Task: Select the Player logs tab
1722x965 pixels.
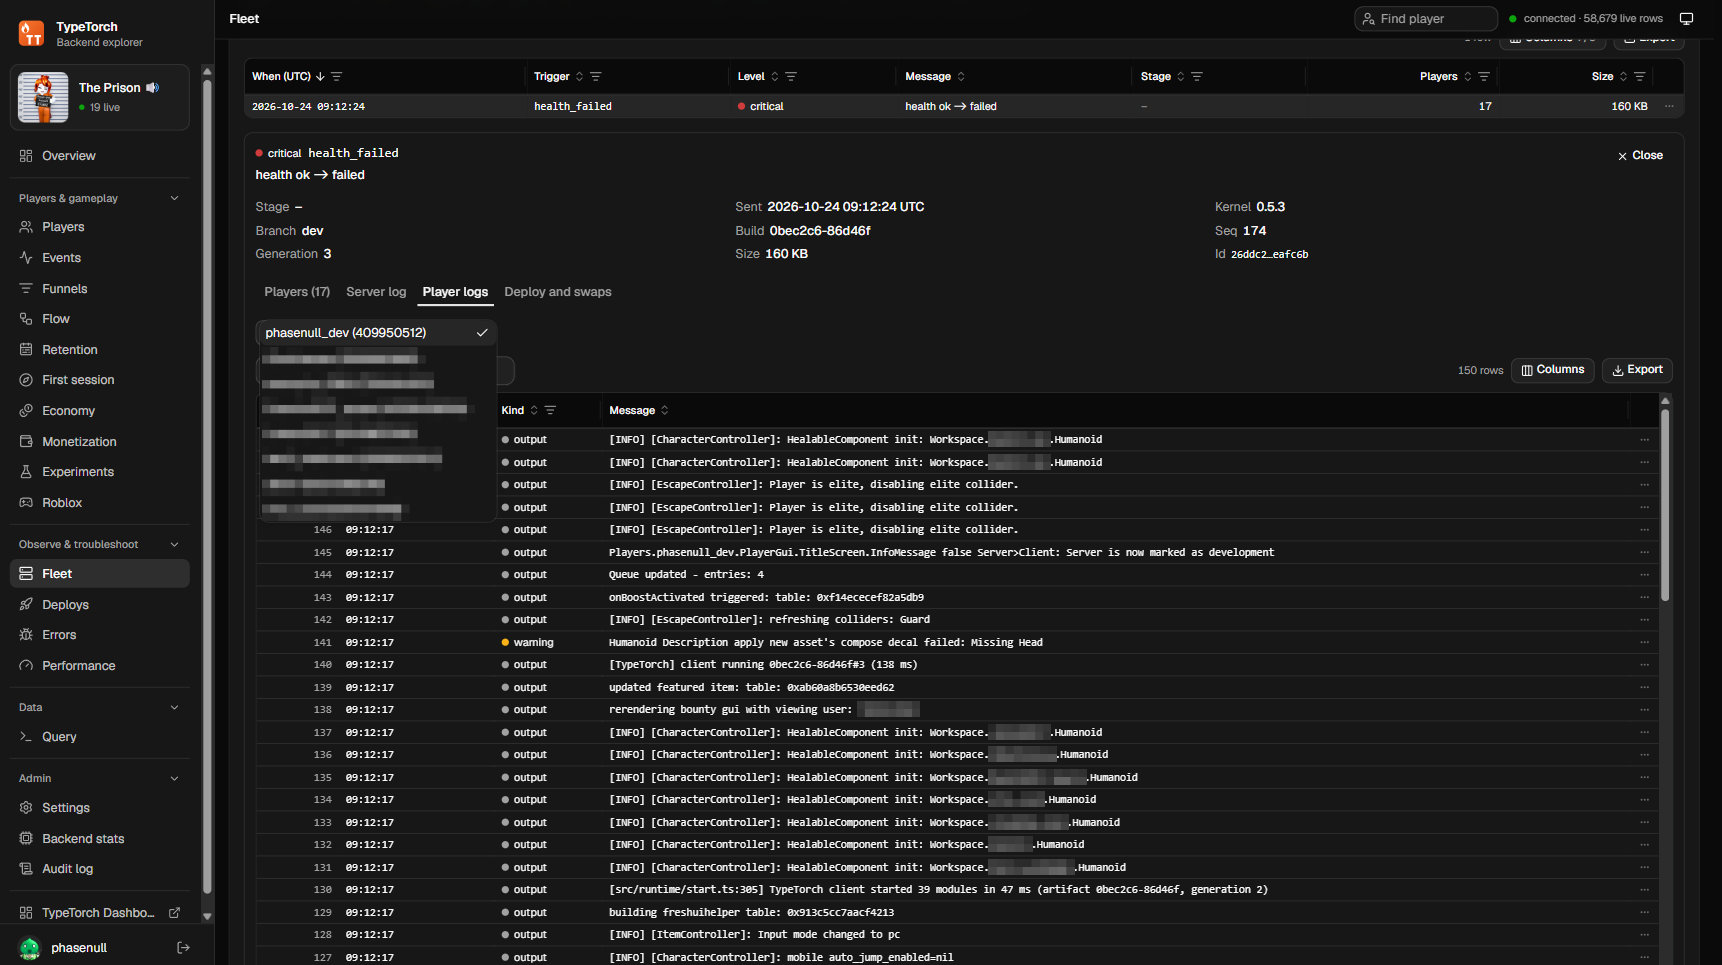Action: click(x=455, y=292)
